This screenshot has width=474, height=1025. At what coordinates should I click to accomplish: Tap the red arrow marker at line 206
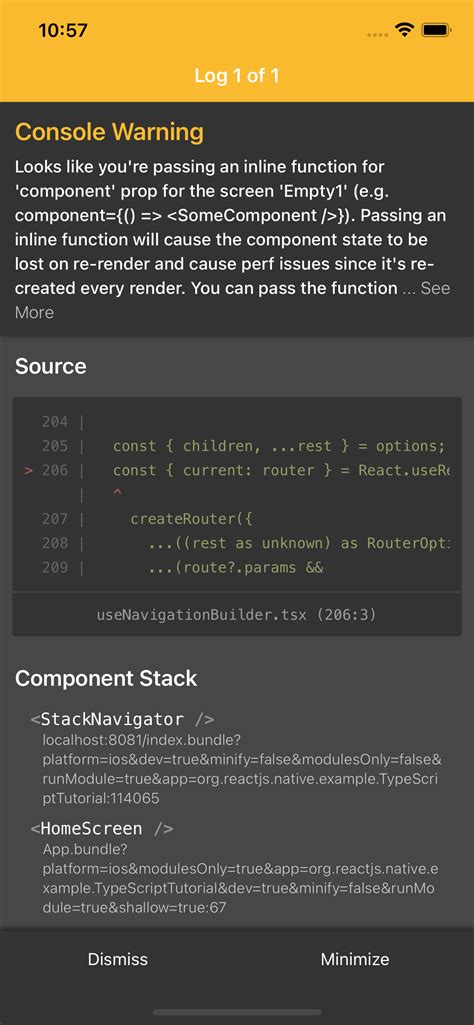[x=28, y=471]
